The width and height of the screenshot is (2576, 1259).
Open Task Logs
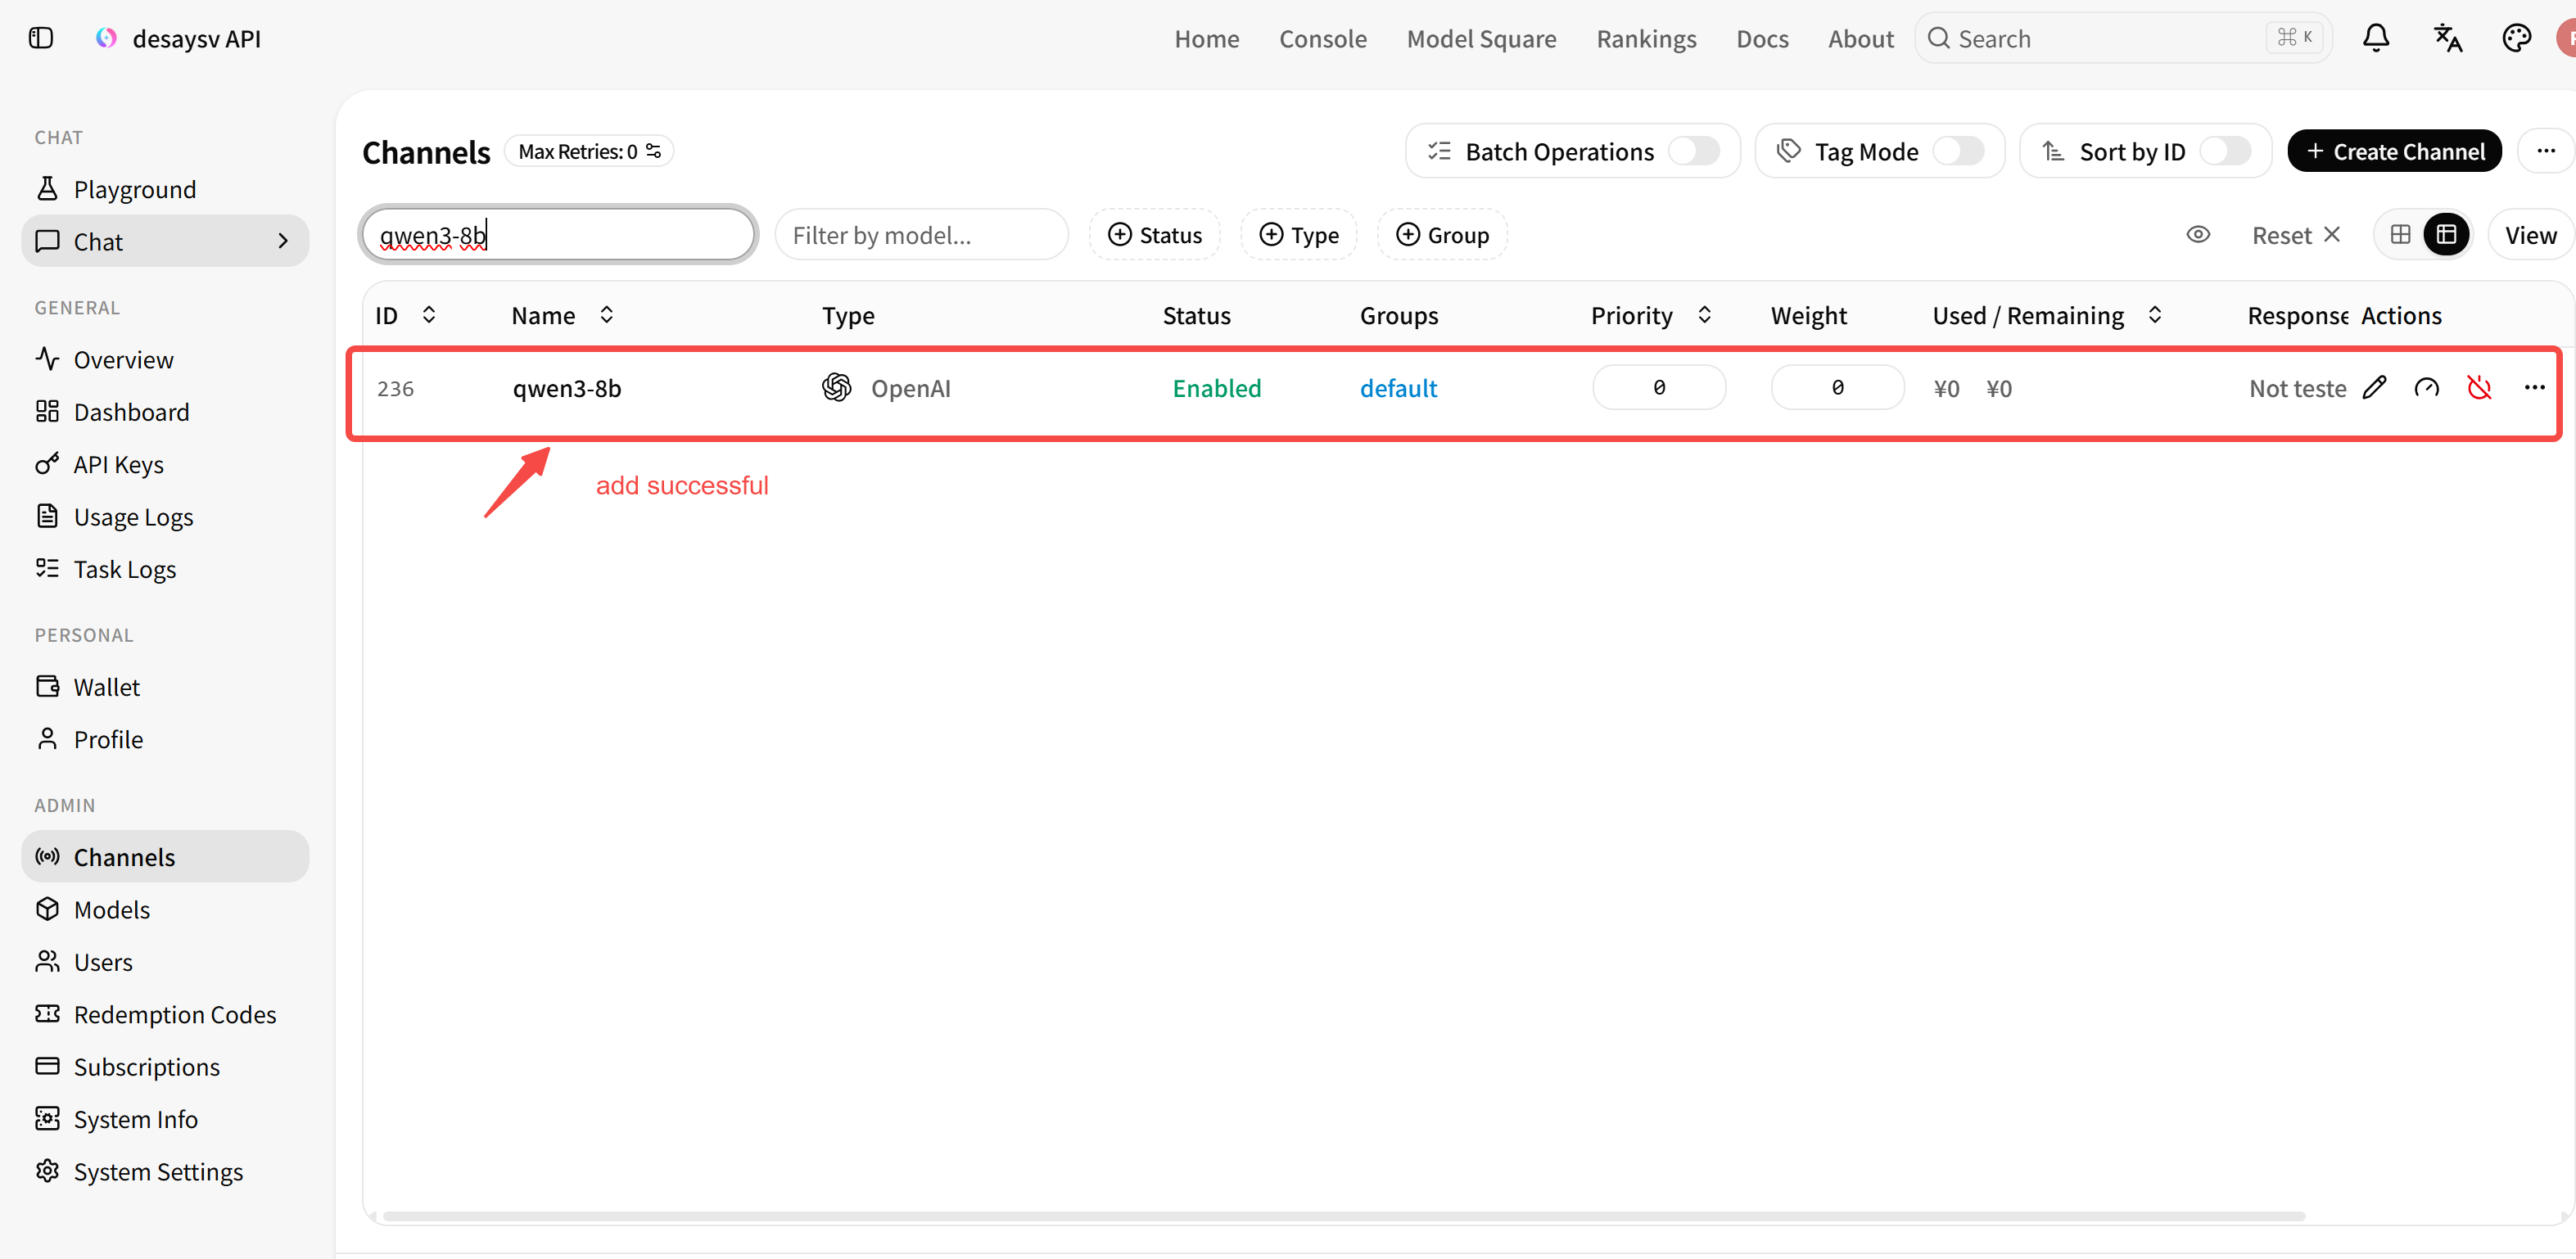165,569
